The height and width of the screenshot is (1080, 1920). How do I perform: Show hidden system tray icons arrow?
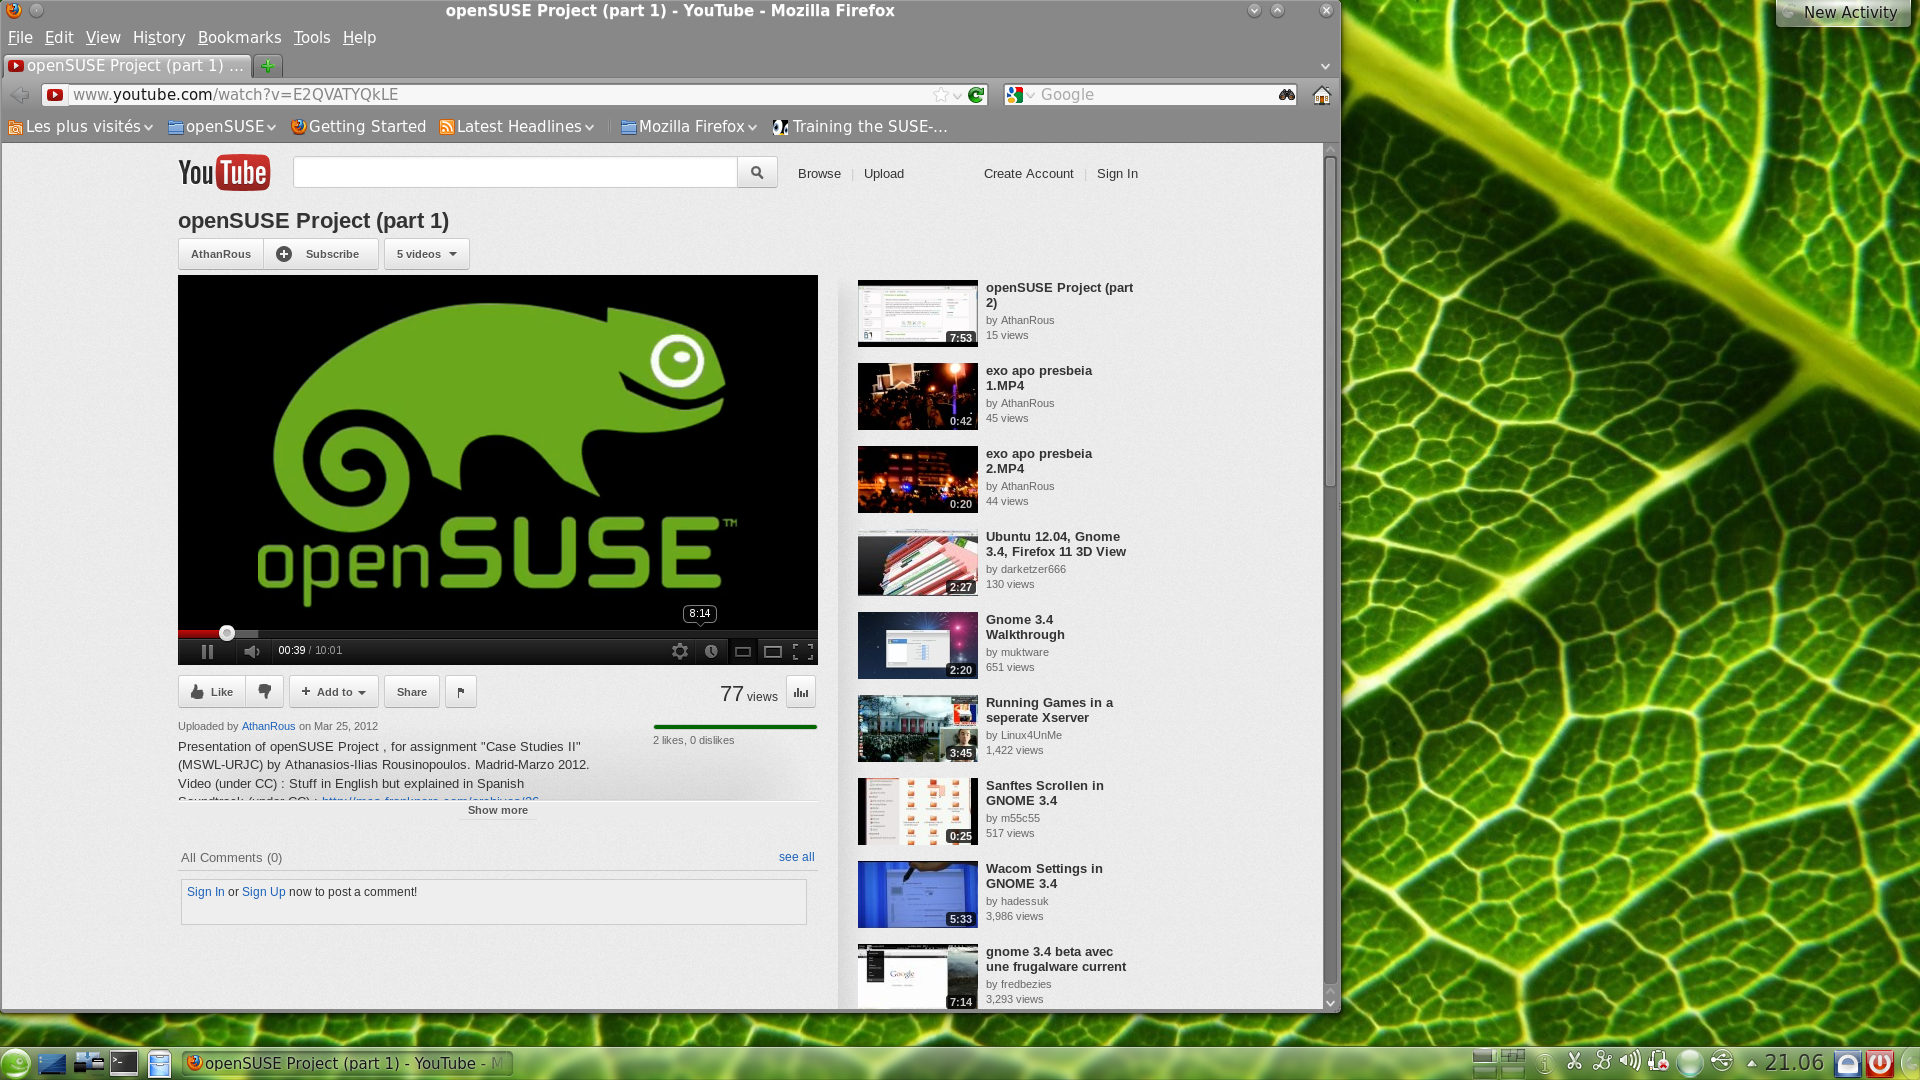click(1751, 1063)
